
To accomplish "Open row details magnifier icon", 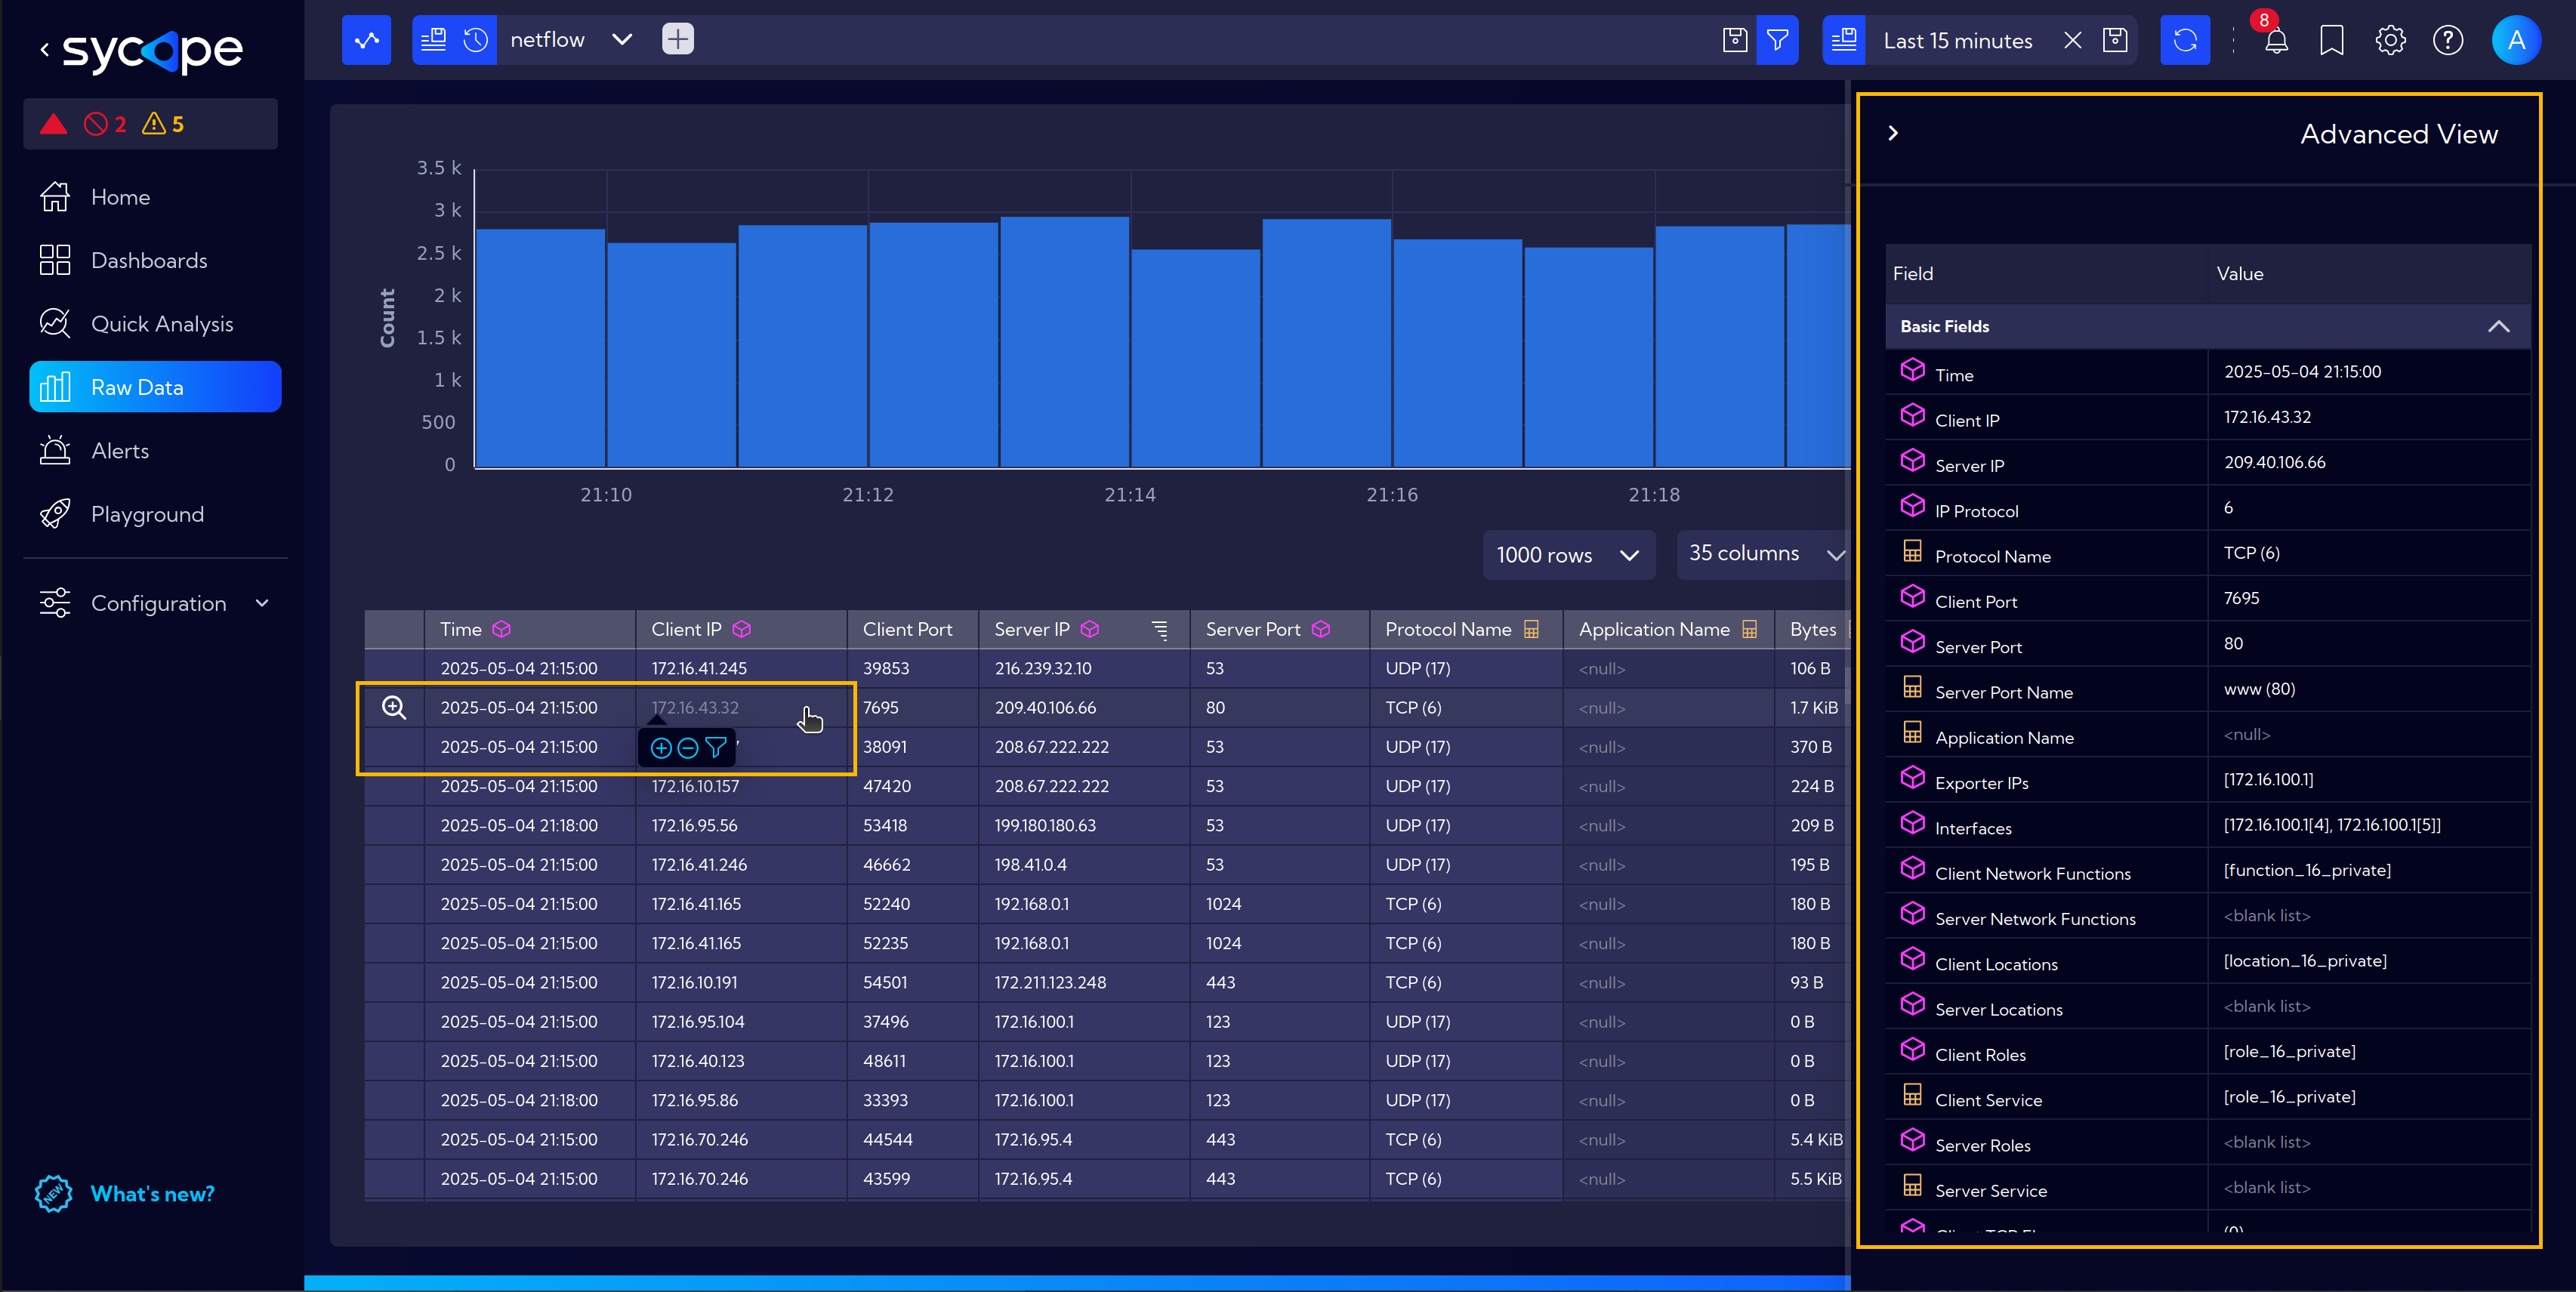I will point(394,708).
